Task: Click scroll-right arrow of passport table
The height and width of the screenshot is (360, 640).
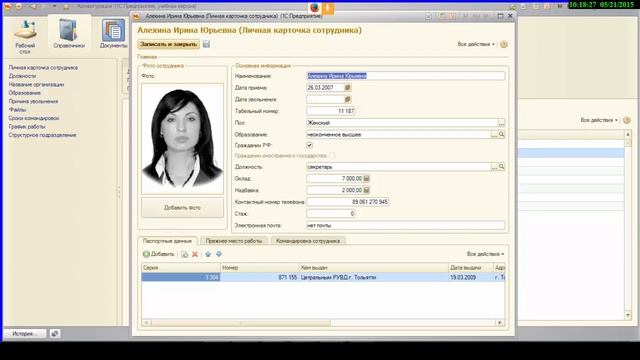Action: coord(500,323)
